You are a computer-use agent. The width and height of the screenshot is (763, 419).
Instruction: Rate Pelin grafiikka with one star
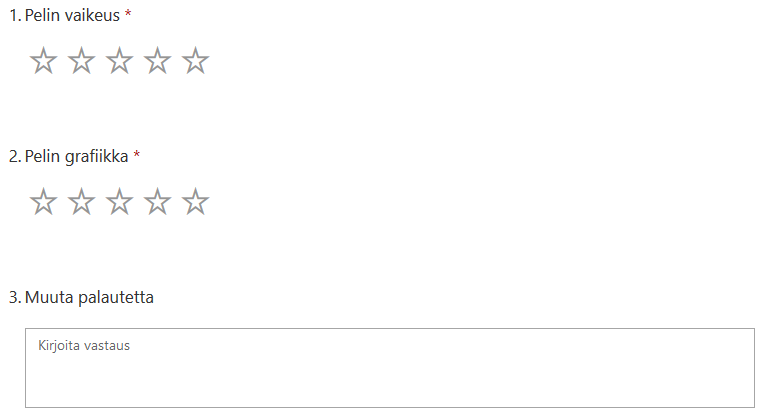pos(43,202)
